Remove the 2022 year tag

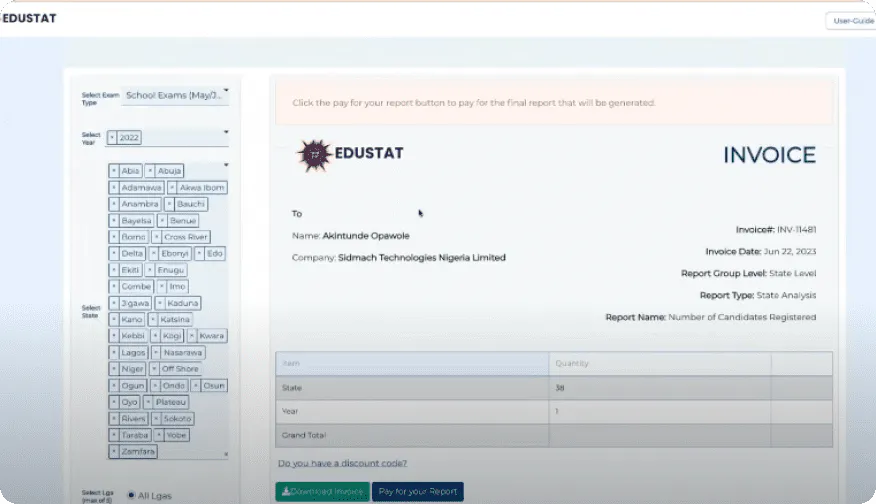(112, 137)
